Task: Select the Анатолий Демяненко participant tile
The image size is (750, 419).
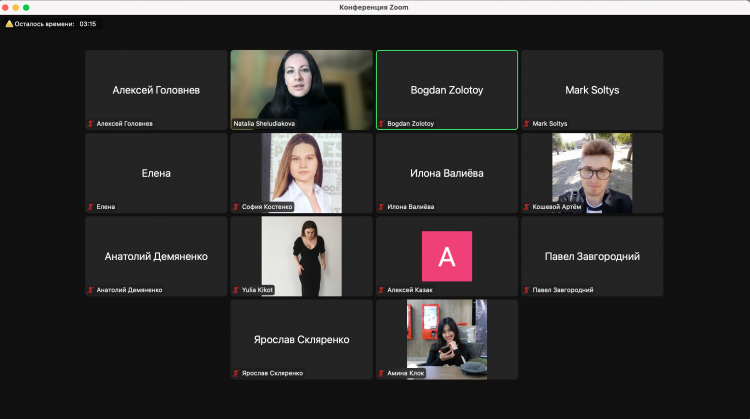Action: (156, 256)
